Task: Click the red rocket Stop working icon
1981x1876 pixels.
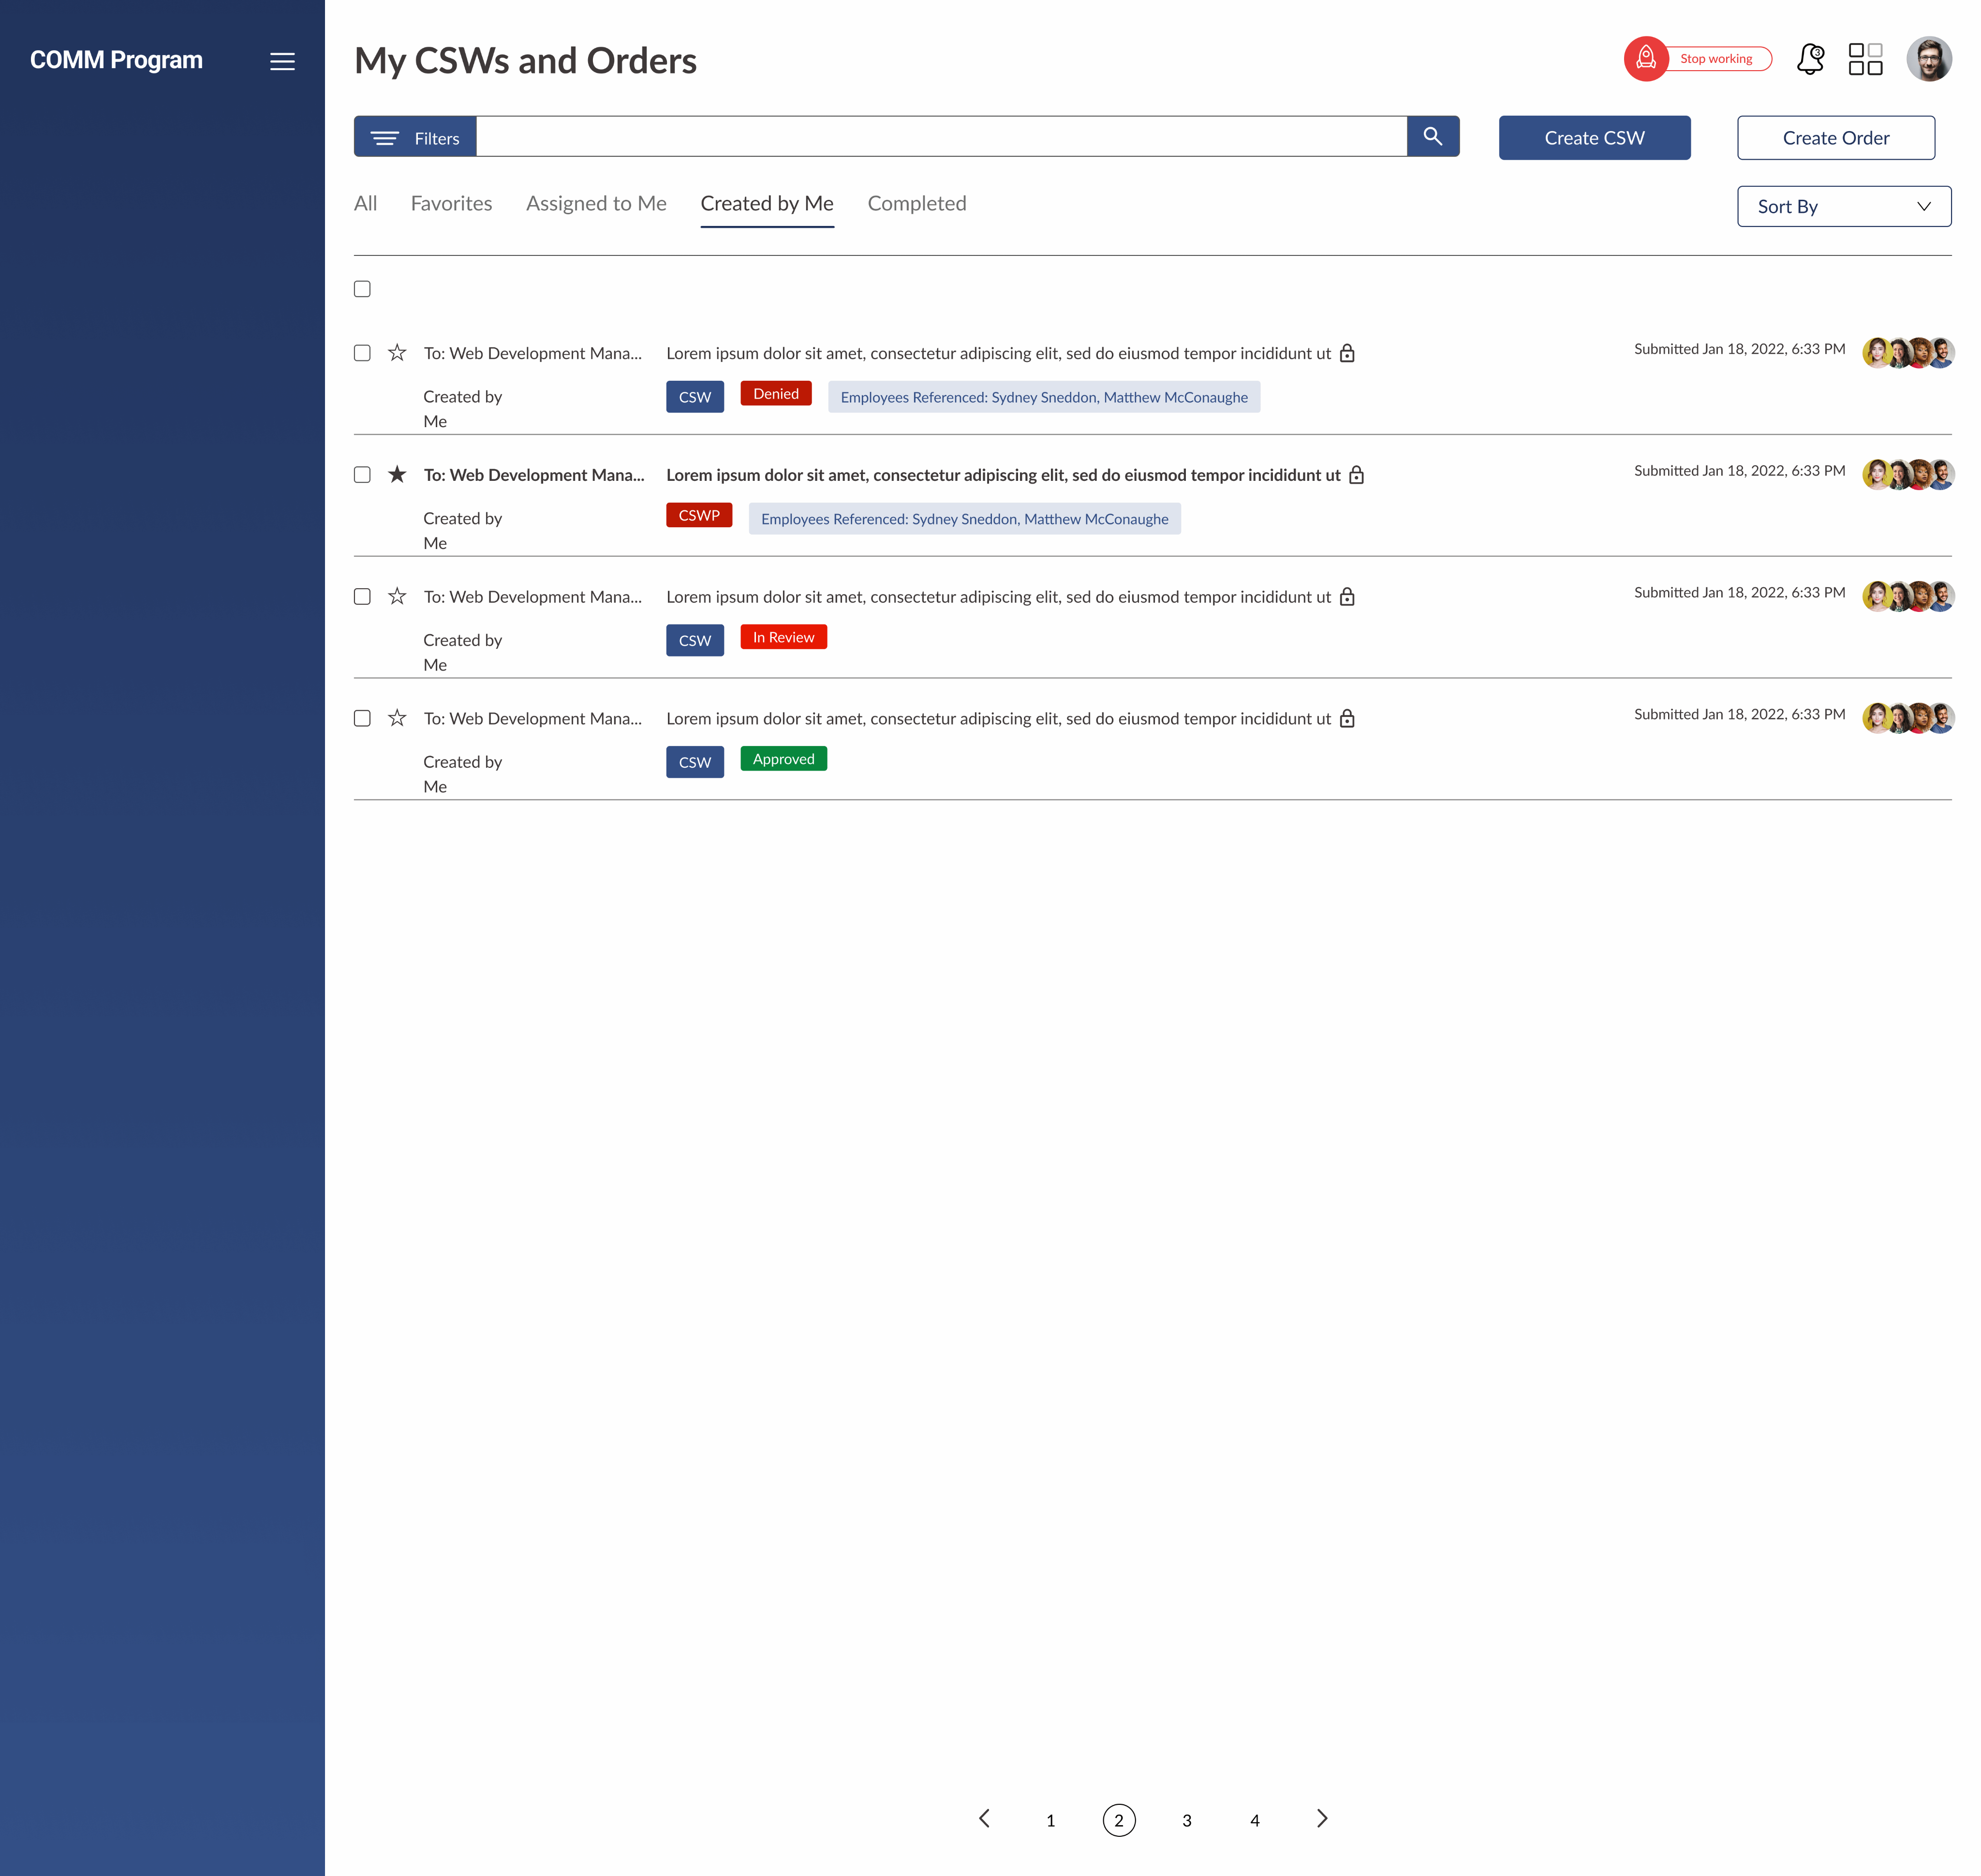Action: [1645, 59]
